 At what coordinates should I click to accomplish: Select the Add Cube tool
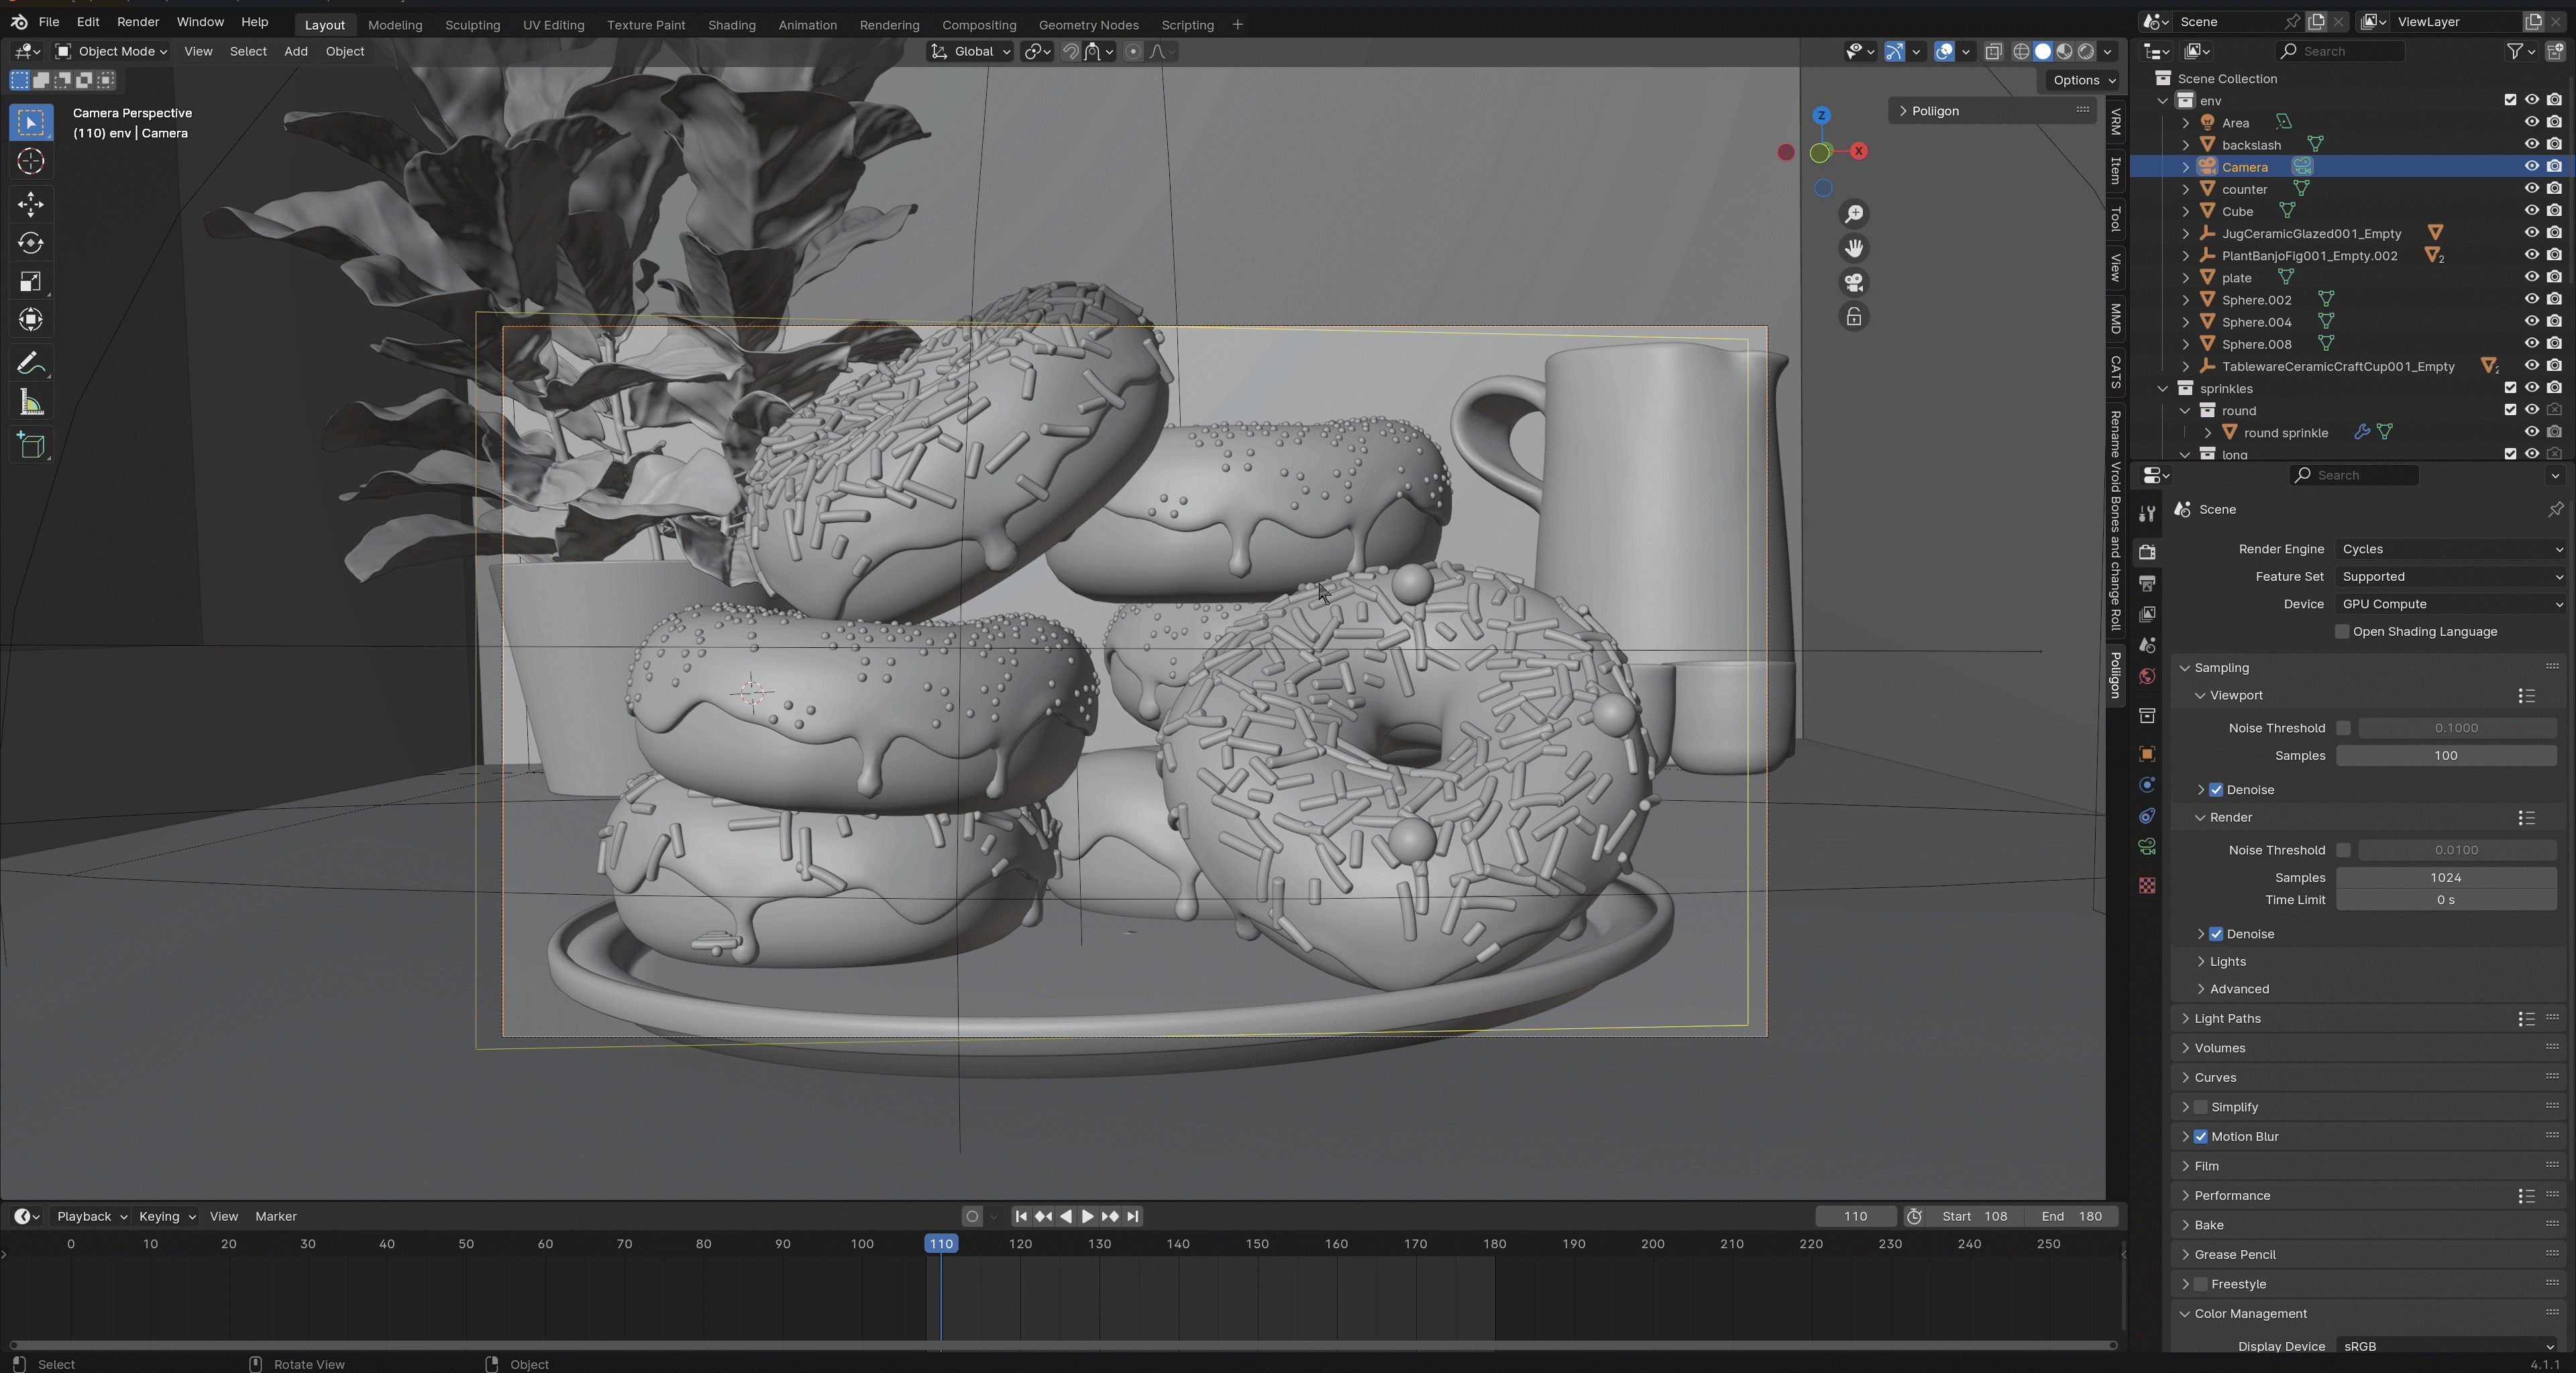(30, 445)
